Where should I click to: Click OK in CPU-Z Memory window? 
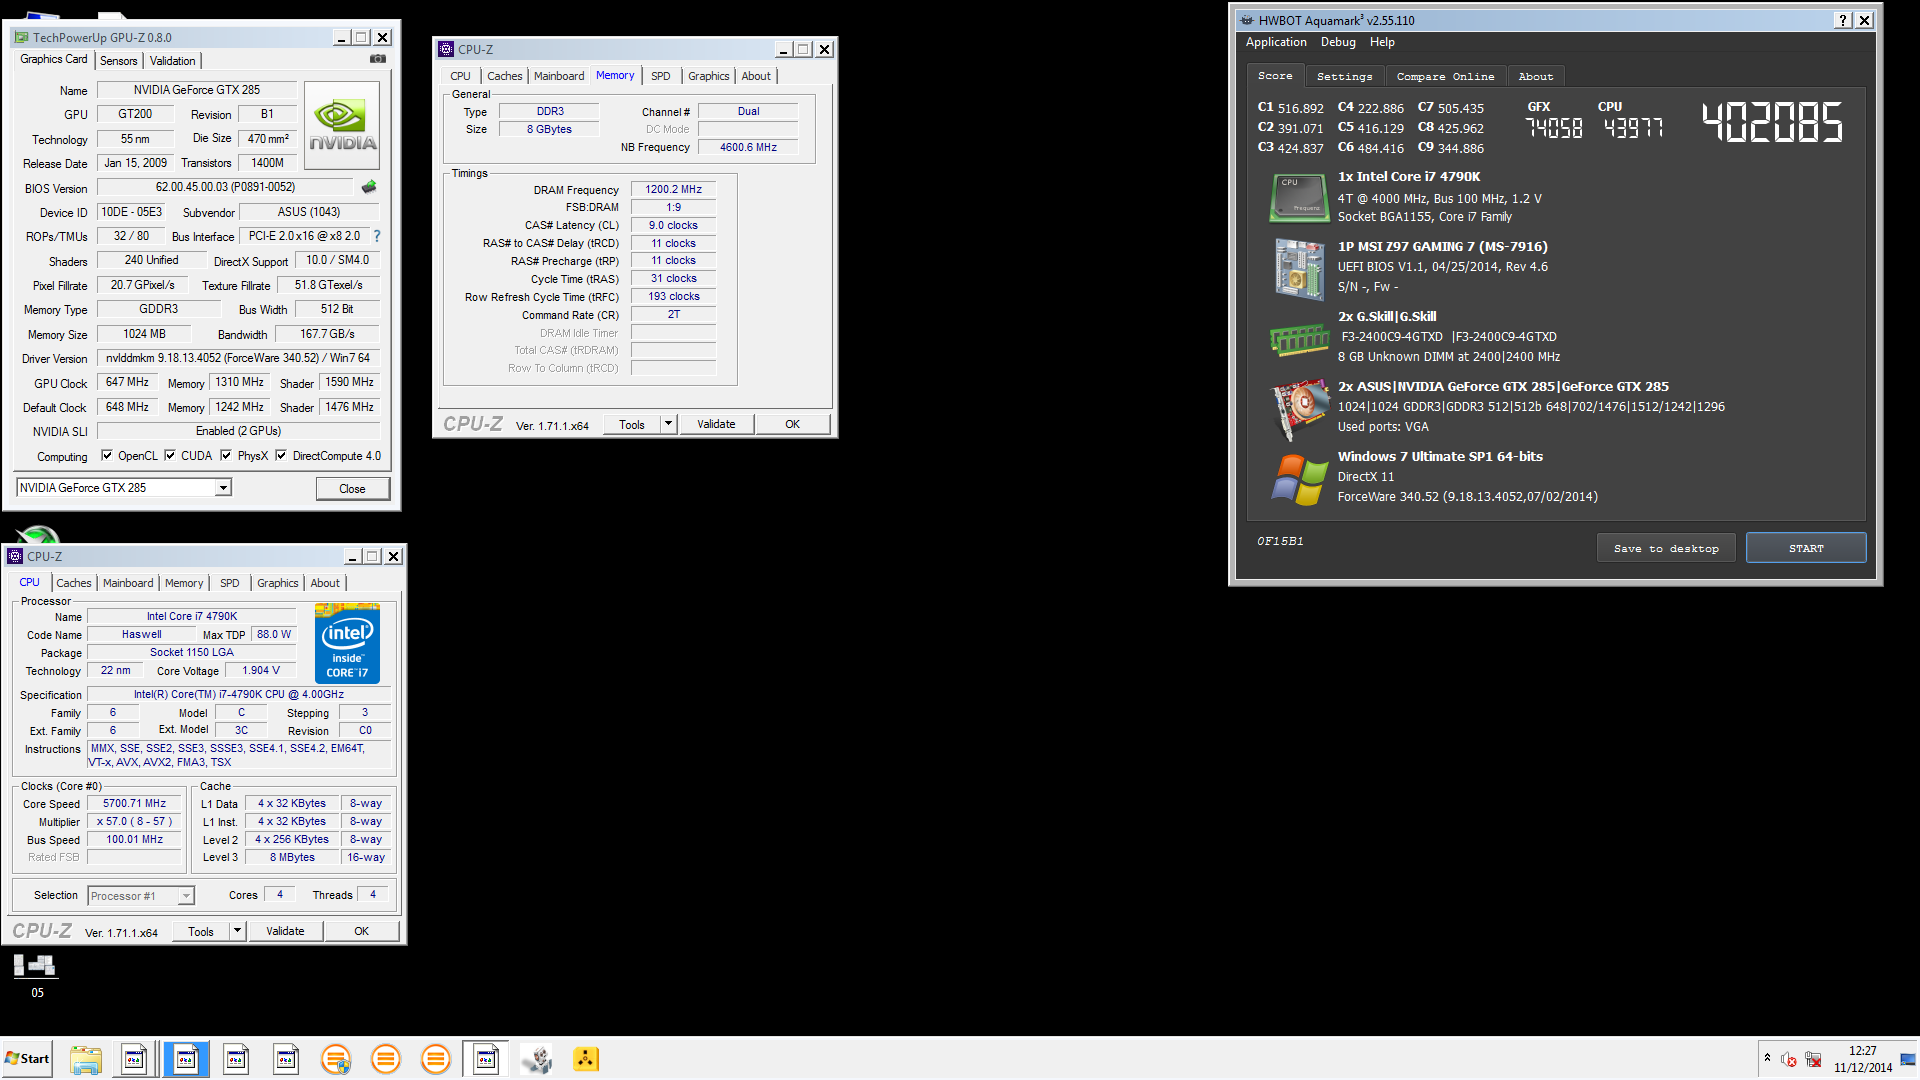(x=792, y=424)
